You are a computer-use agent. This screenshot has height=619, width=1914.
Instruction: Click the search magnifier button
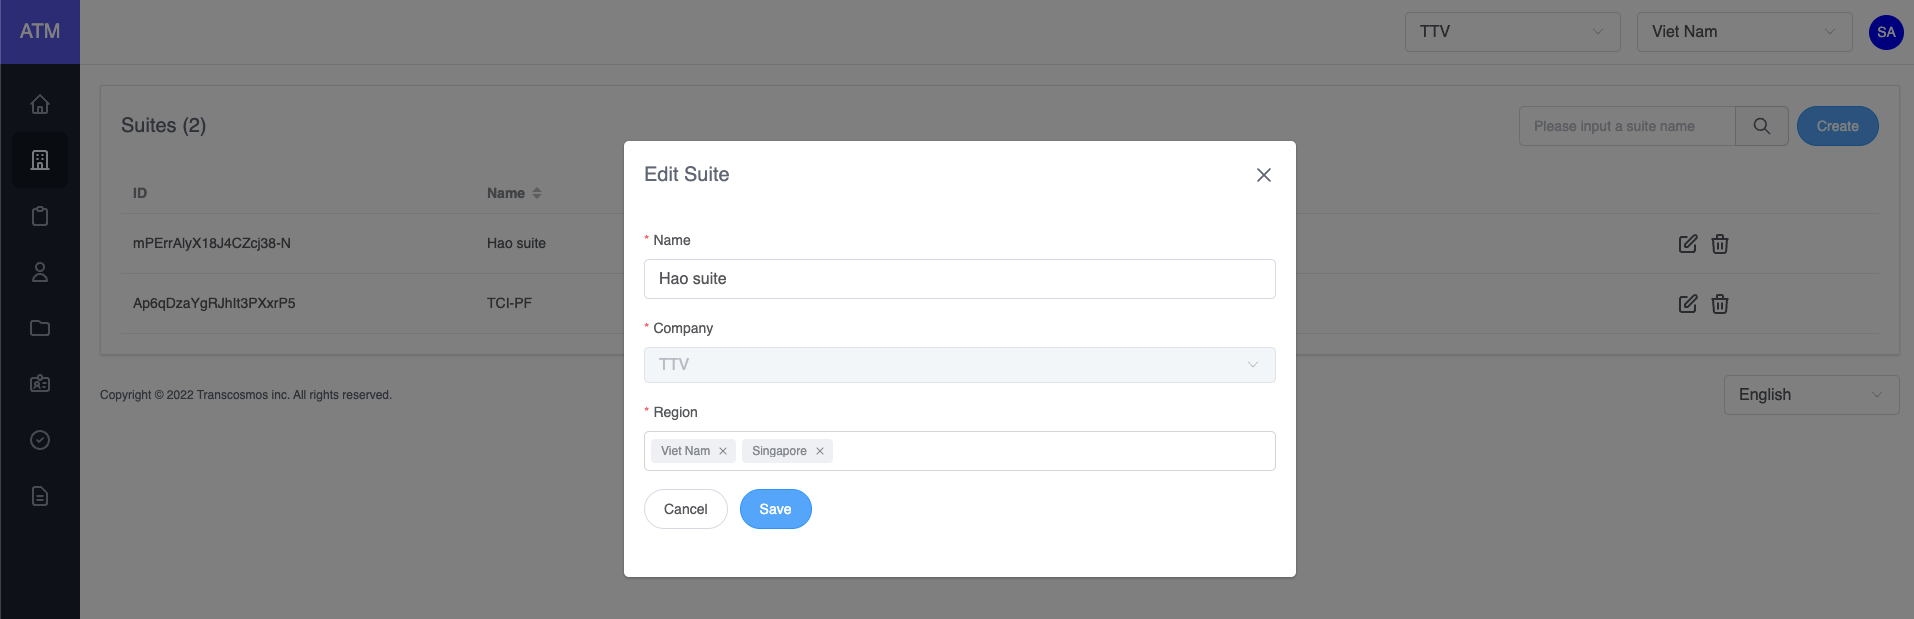point(1761,126)
